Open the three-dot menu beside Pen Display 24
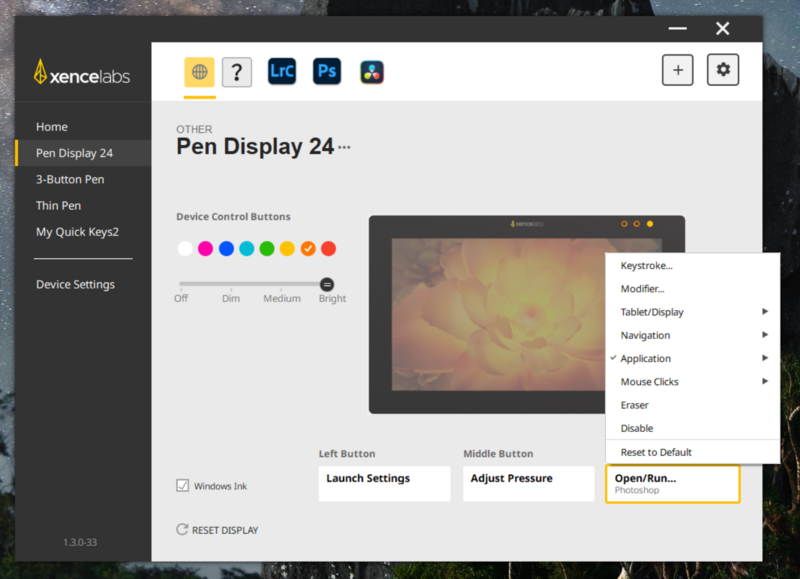 (344, 147)
